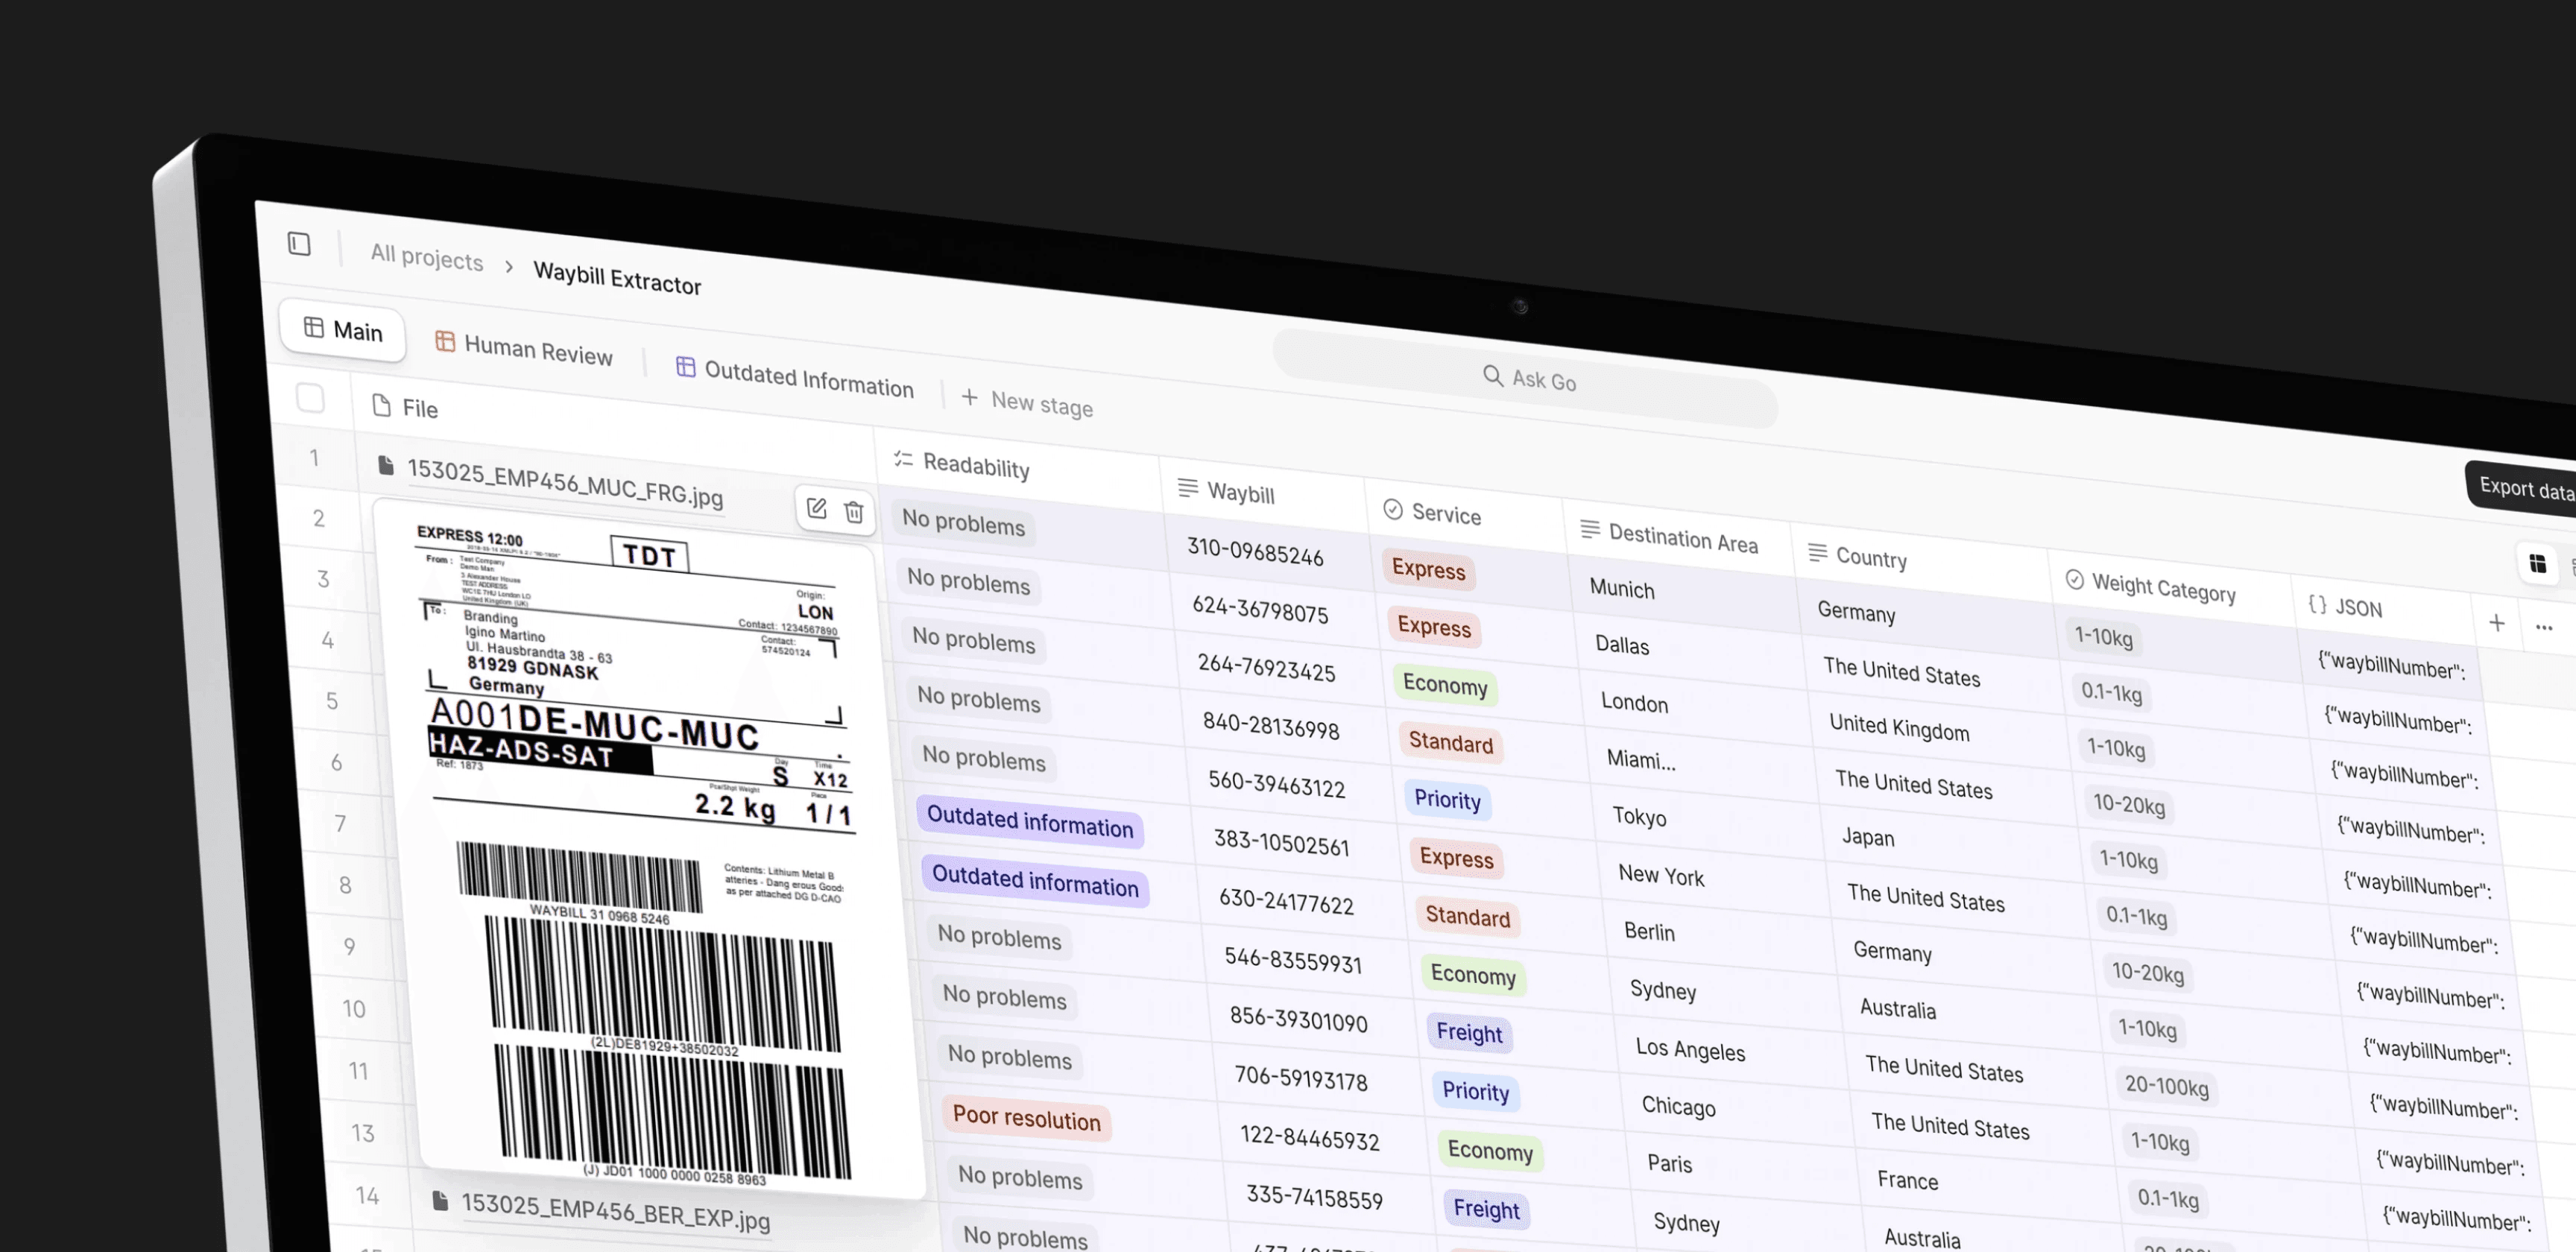
Task: Click the Priority tag for Tokyo row
Action: (x=1447, y=800)
